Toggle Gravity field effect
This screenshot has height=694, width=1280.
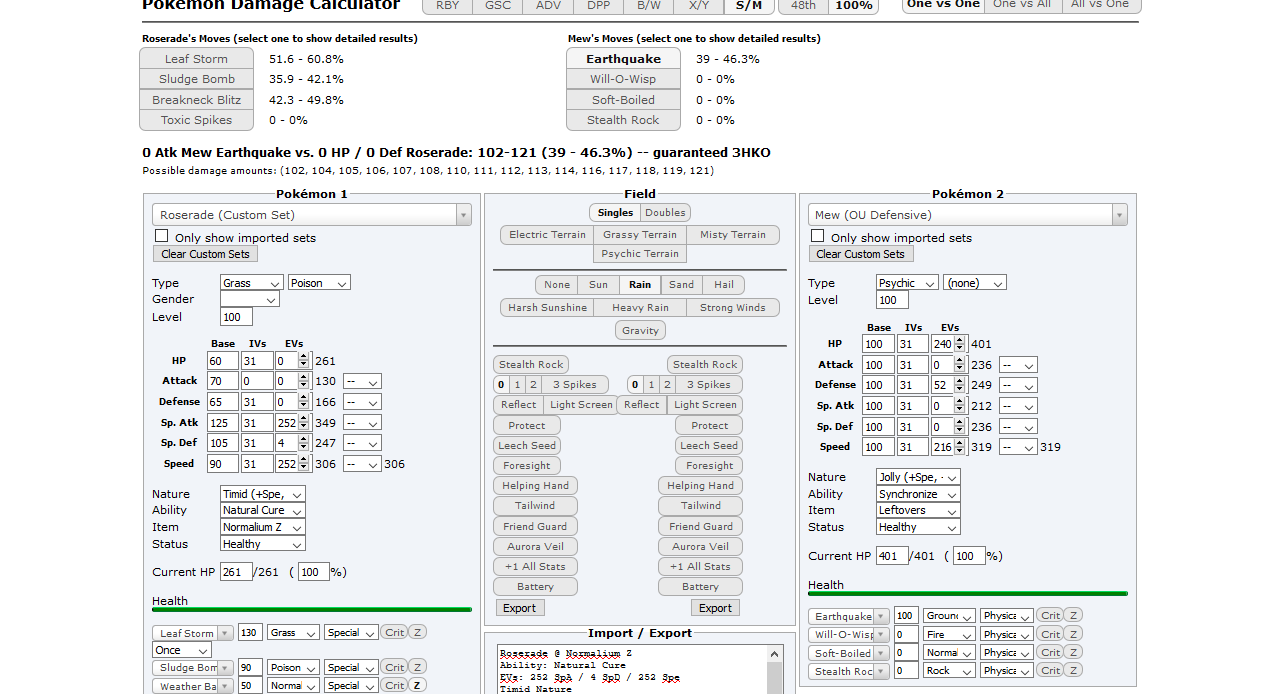640,331
